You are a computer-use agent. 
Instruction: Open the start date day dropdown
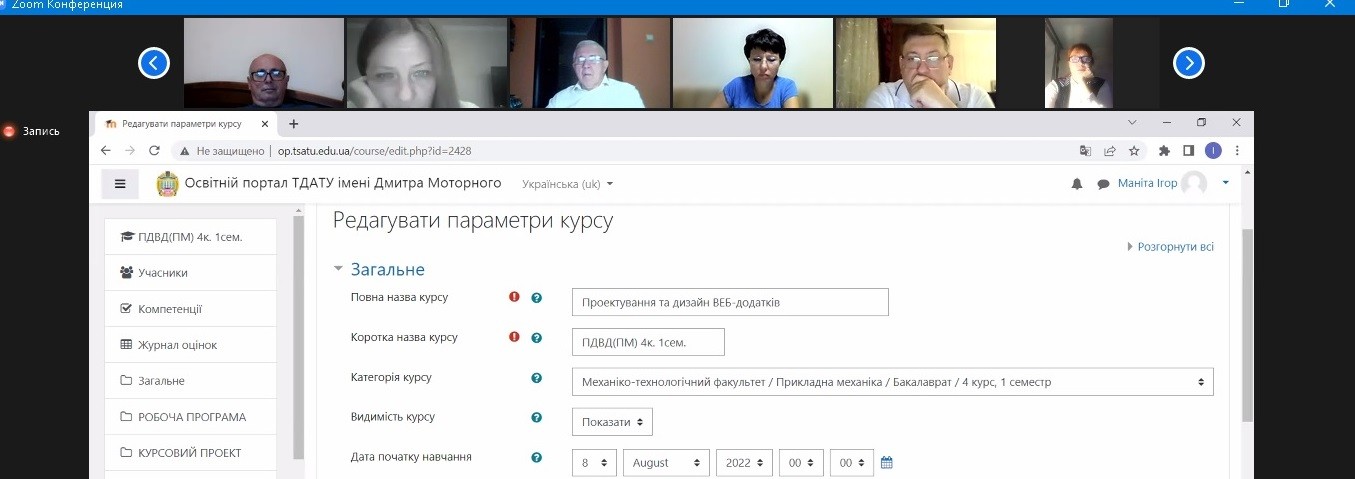[594, 463]
